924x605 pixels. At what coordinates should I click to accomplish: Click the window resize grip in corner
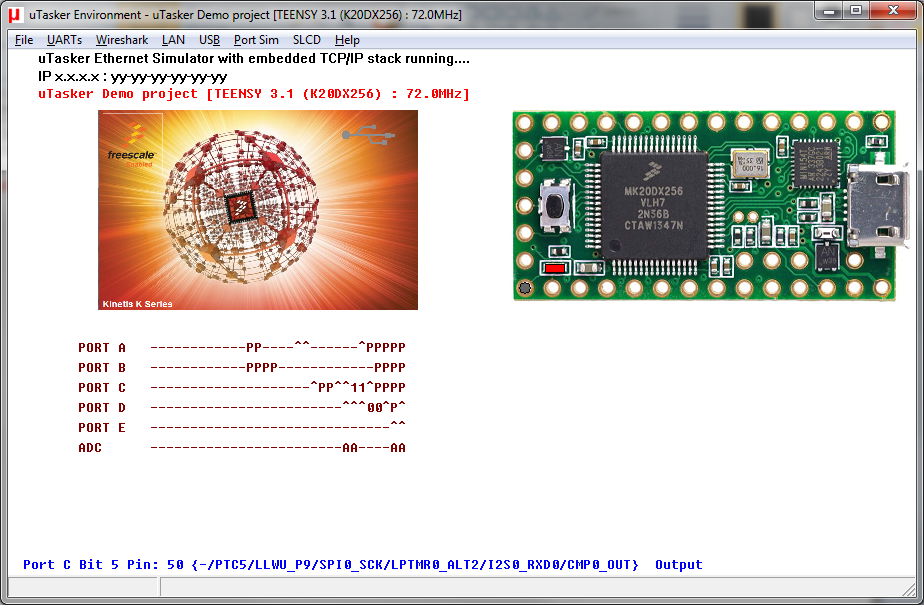point(909,588)
